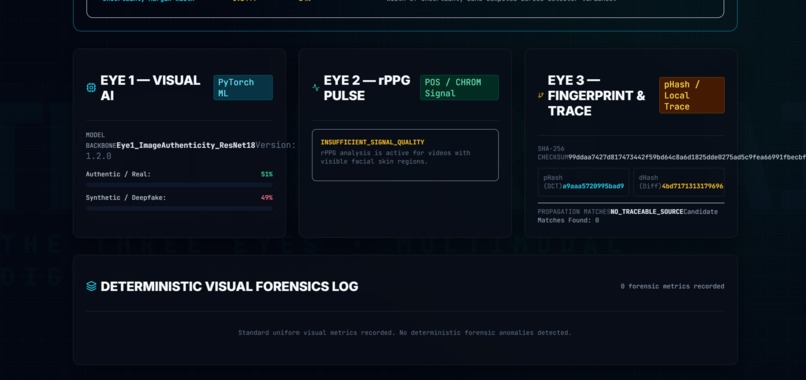Click the trace icon beside EYE 3 heading
Viewport: 806px width, 380px height.
(541, 95)
